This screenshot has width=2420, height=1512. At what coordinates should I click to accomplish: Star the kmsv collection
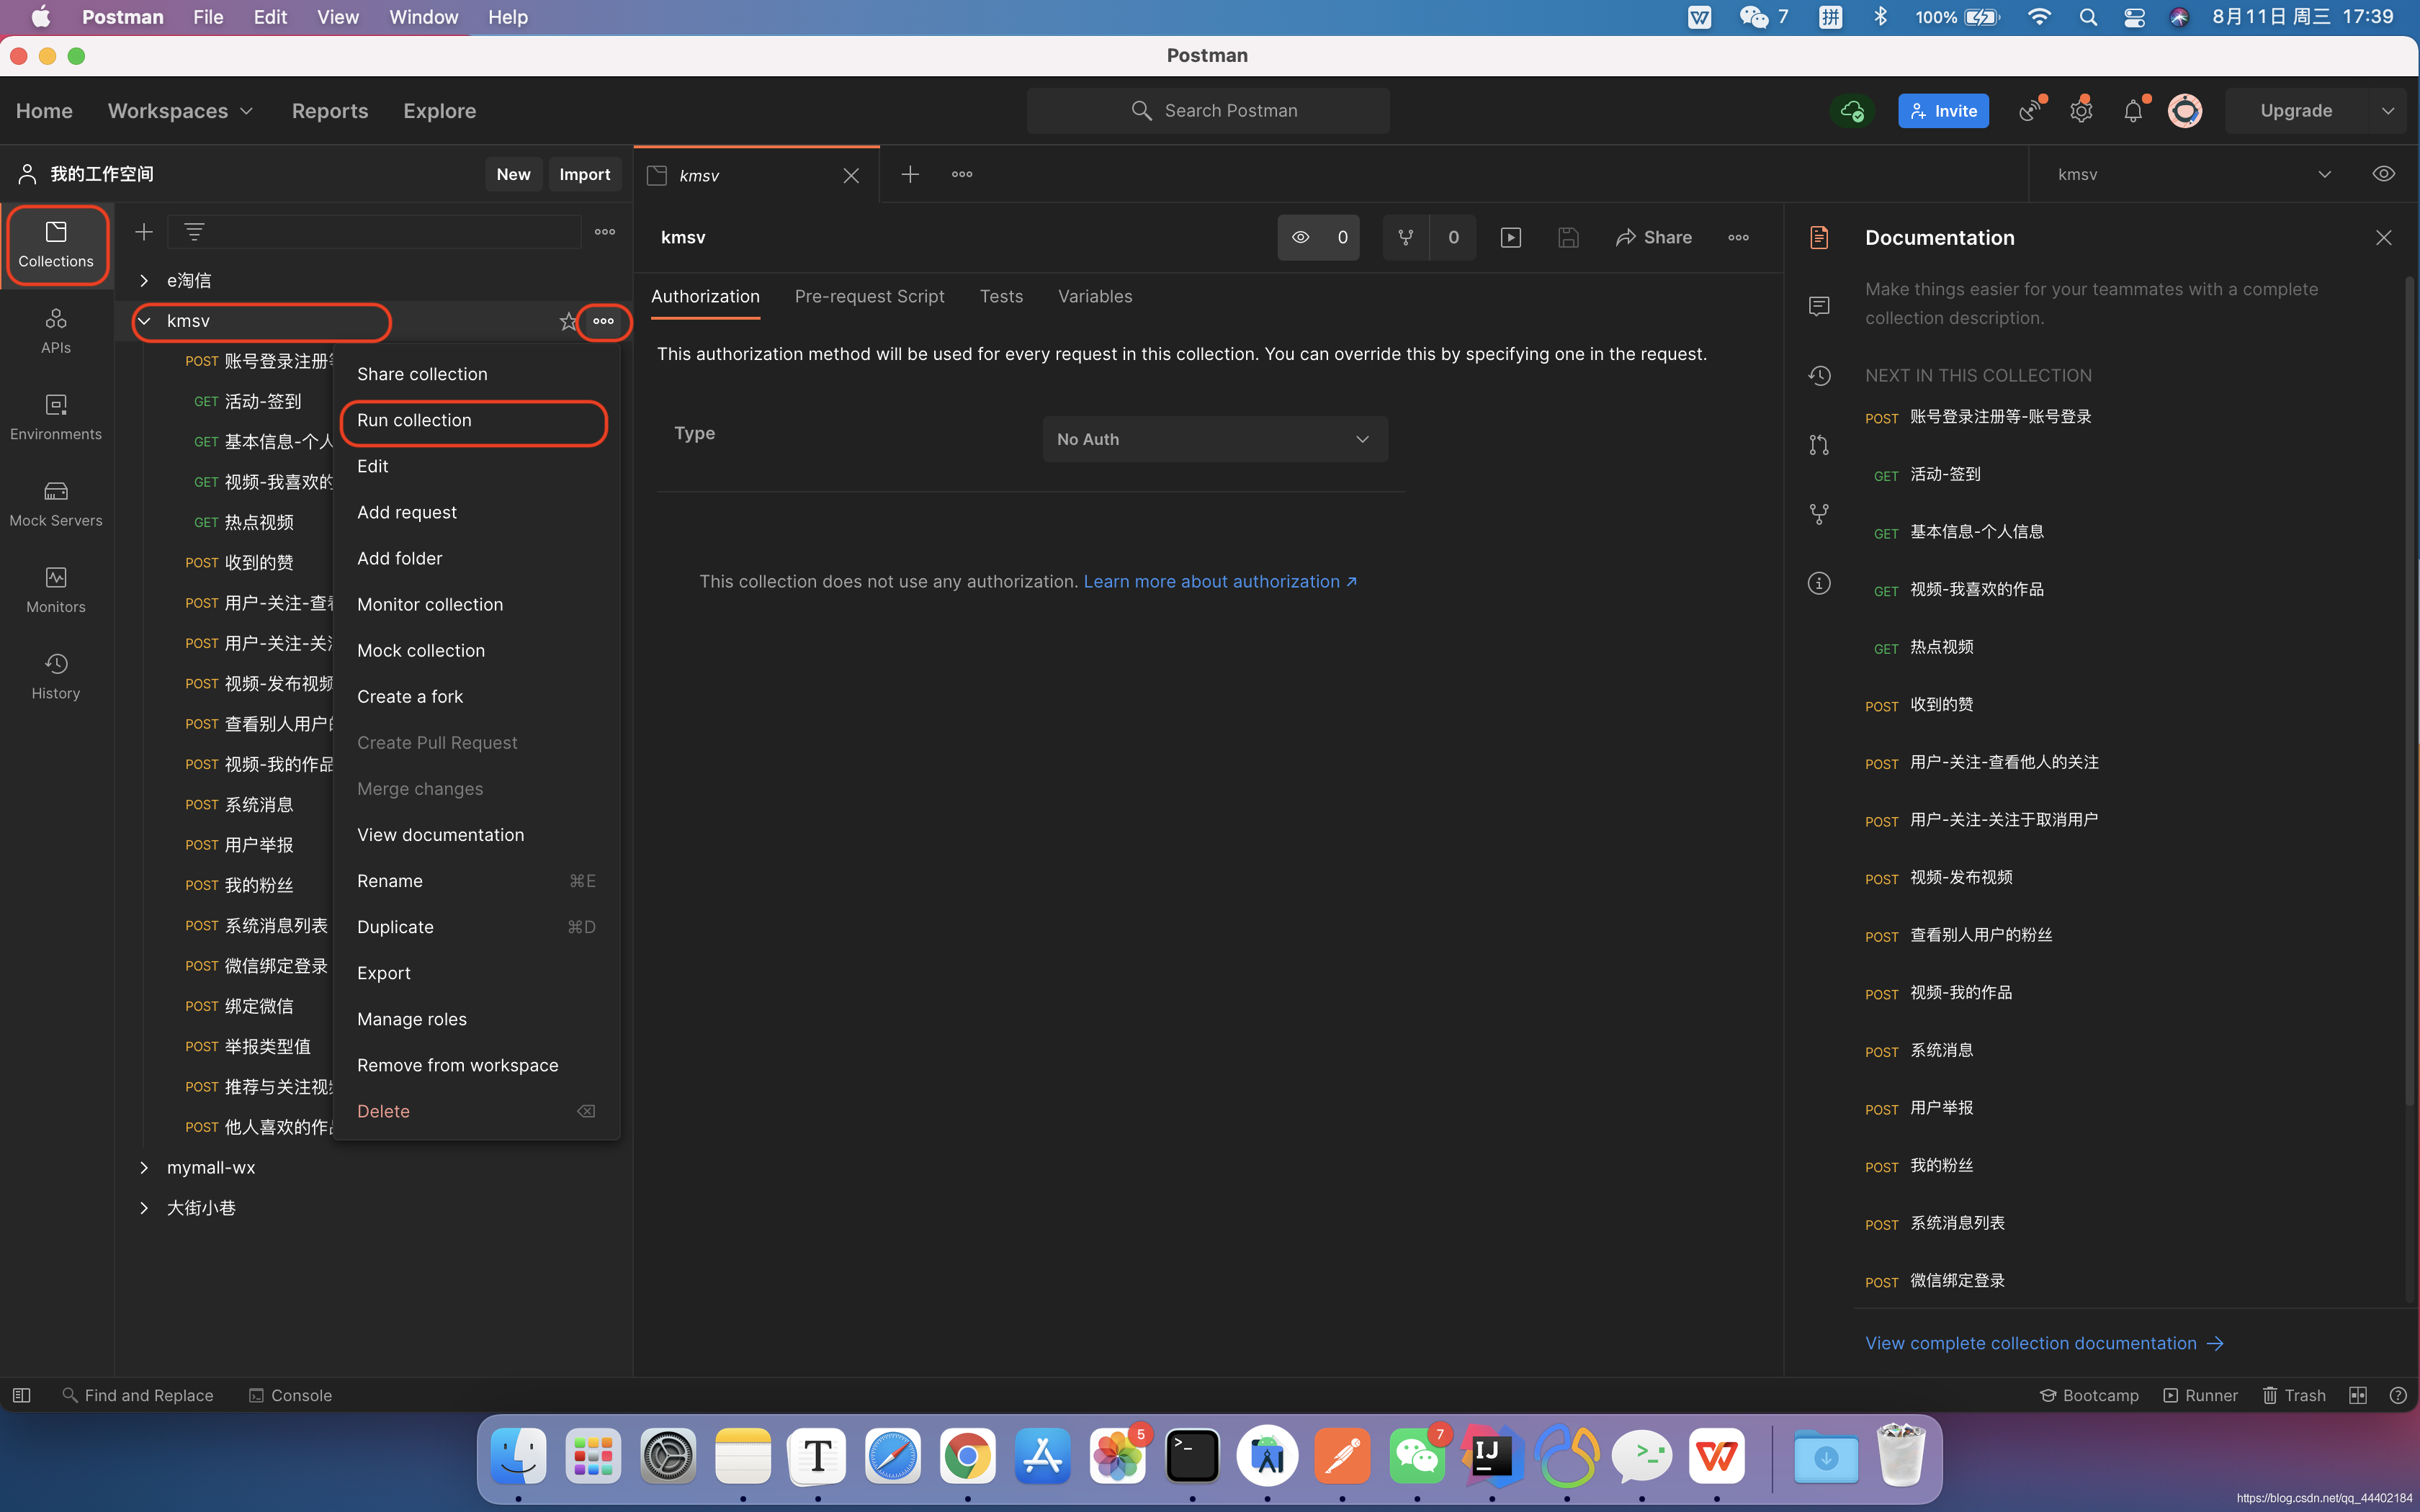[568, 321]
